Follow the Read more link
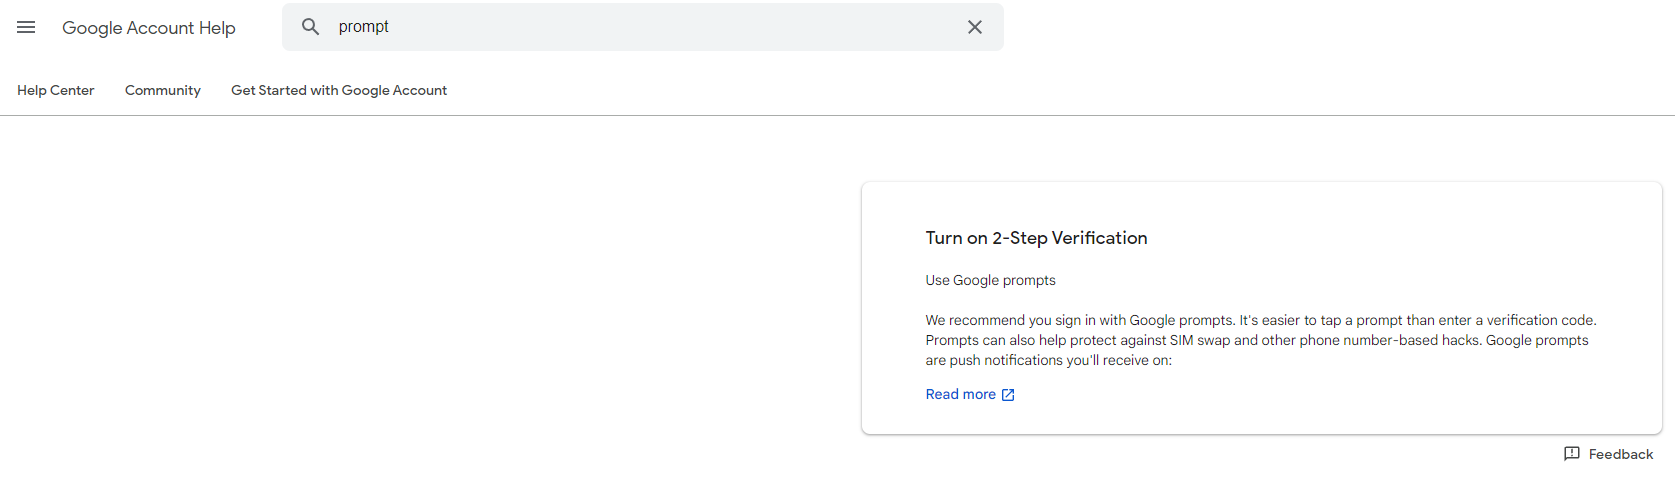The image size is (1675, 477). coord(960,394)
